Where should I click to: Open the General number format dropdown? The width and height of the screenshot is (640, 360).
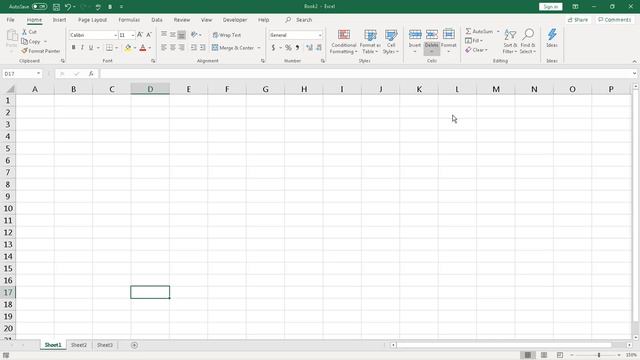320,36
